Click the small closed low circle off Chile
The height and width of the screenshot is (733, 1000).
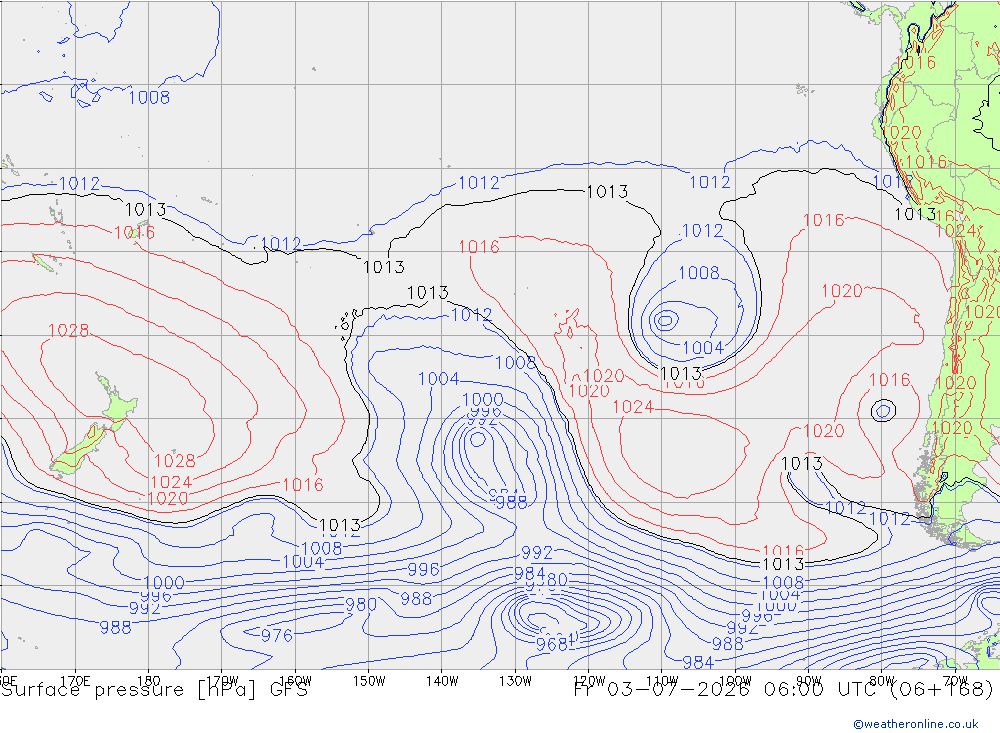(x=883, y=411)
